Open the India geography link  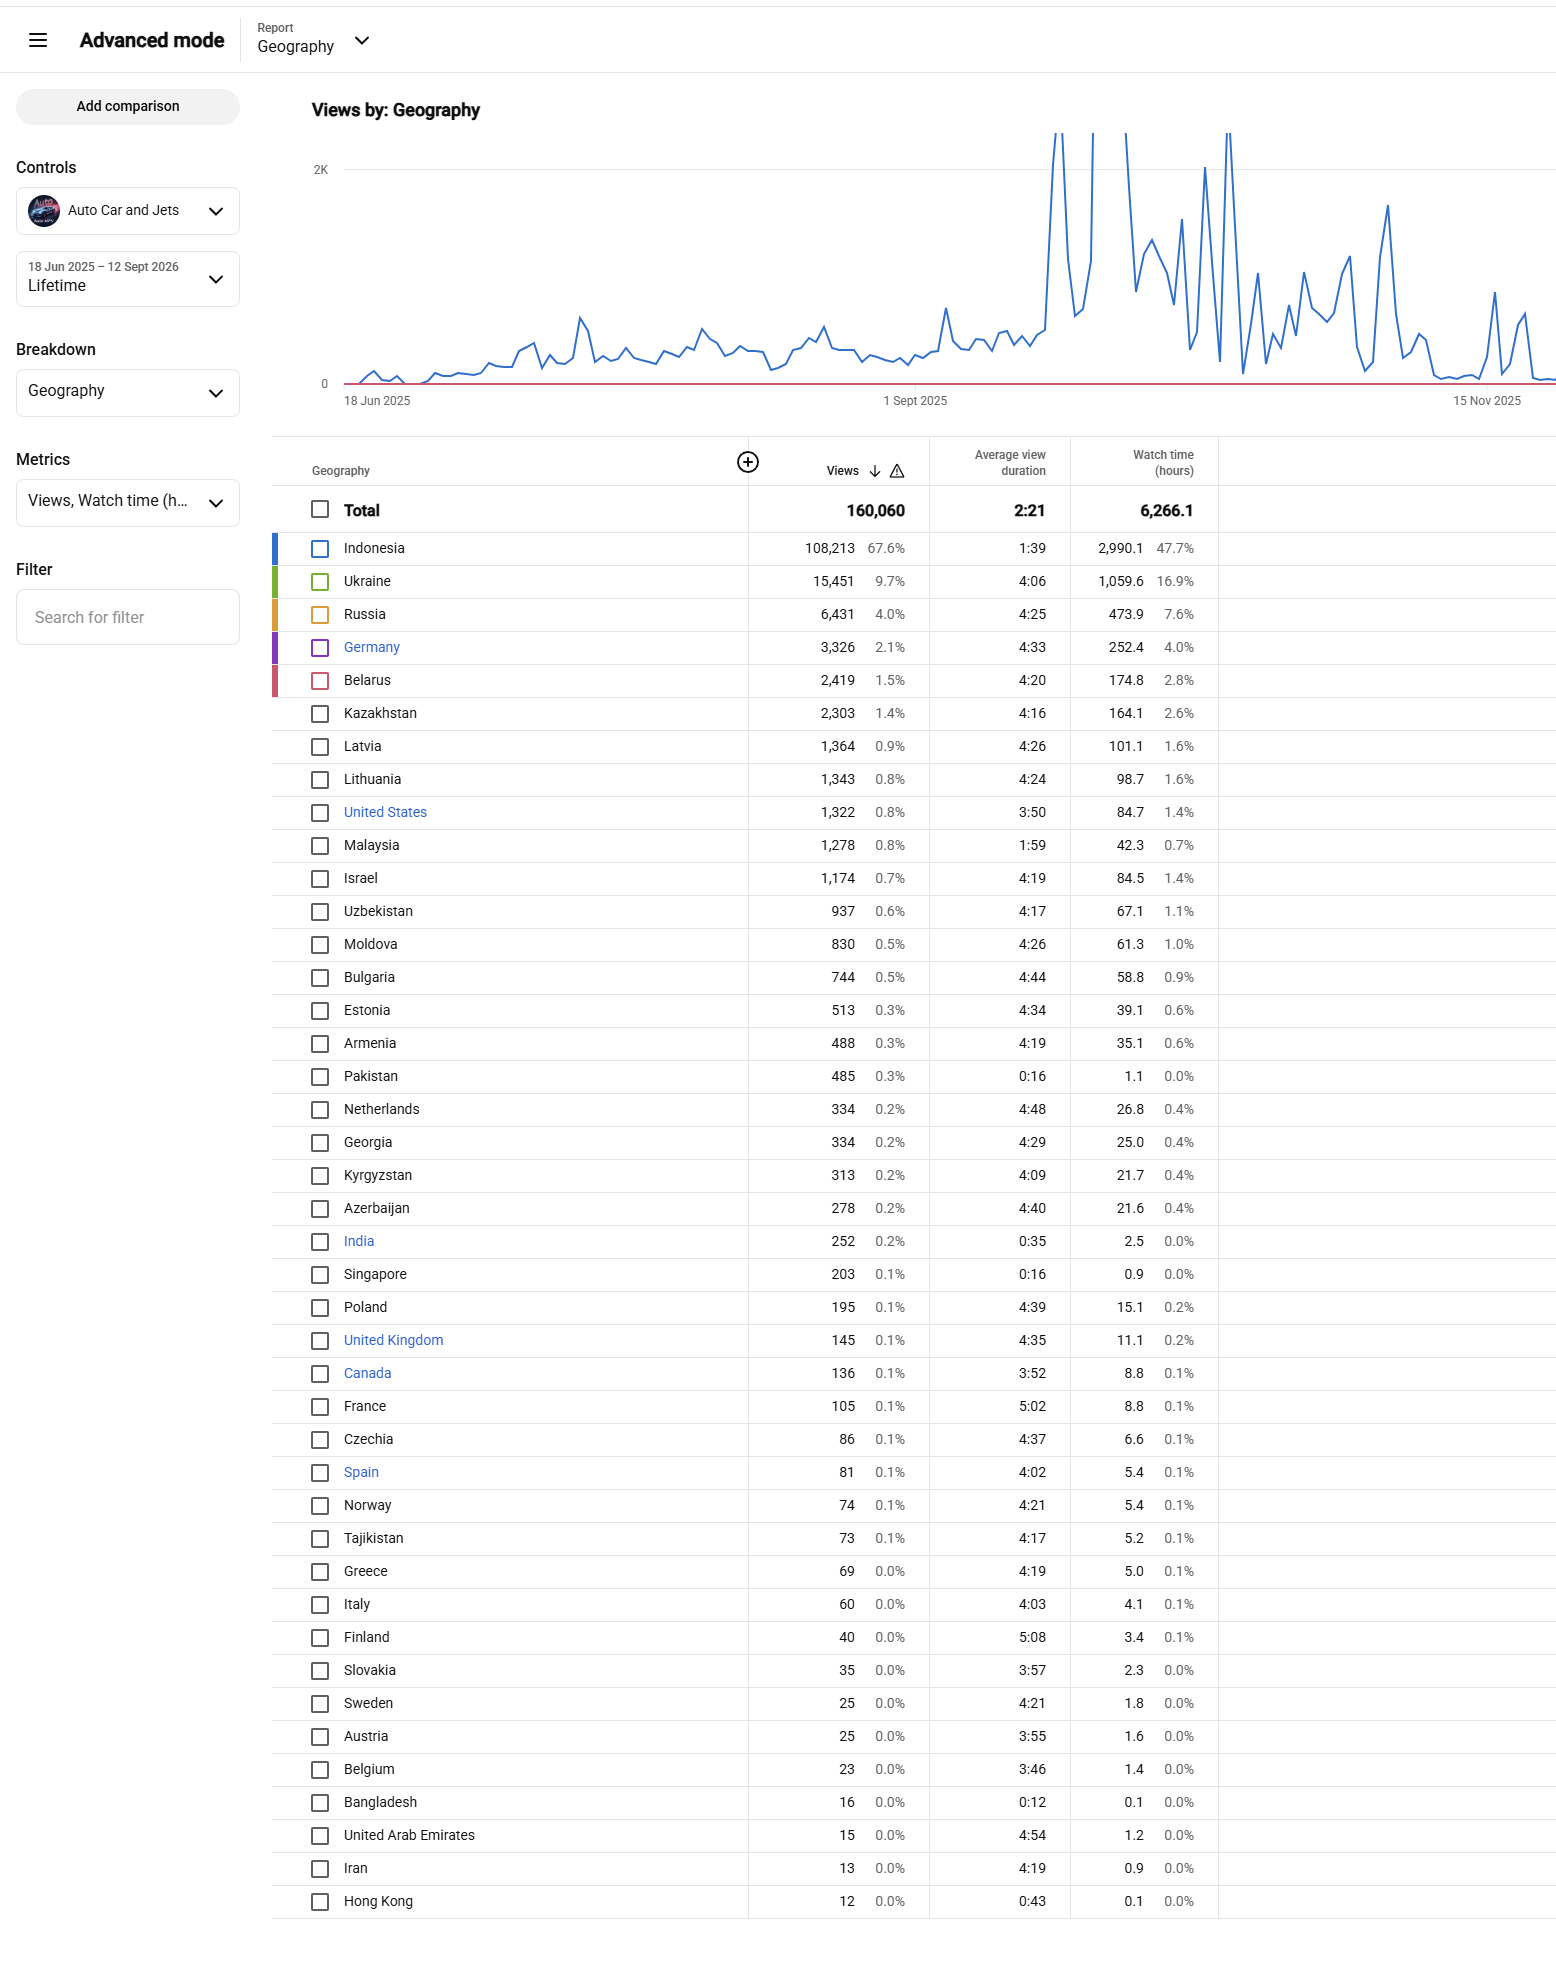359,1242
